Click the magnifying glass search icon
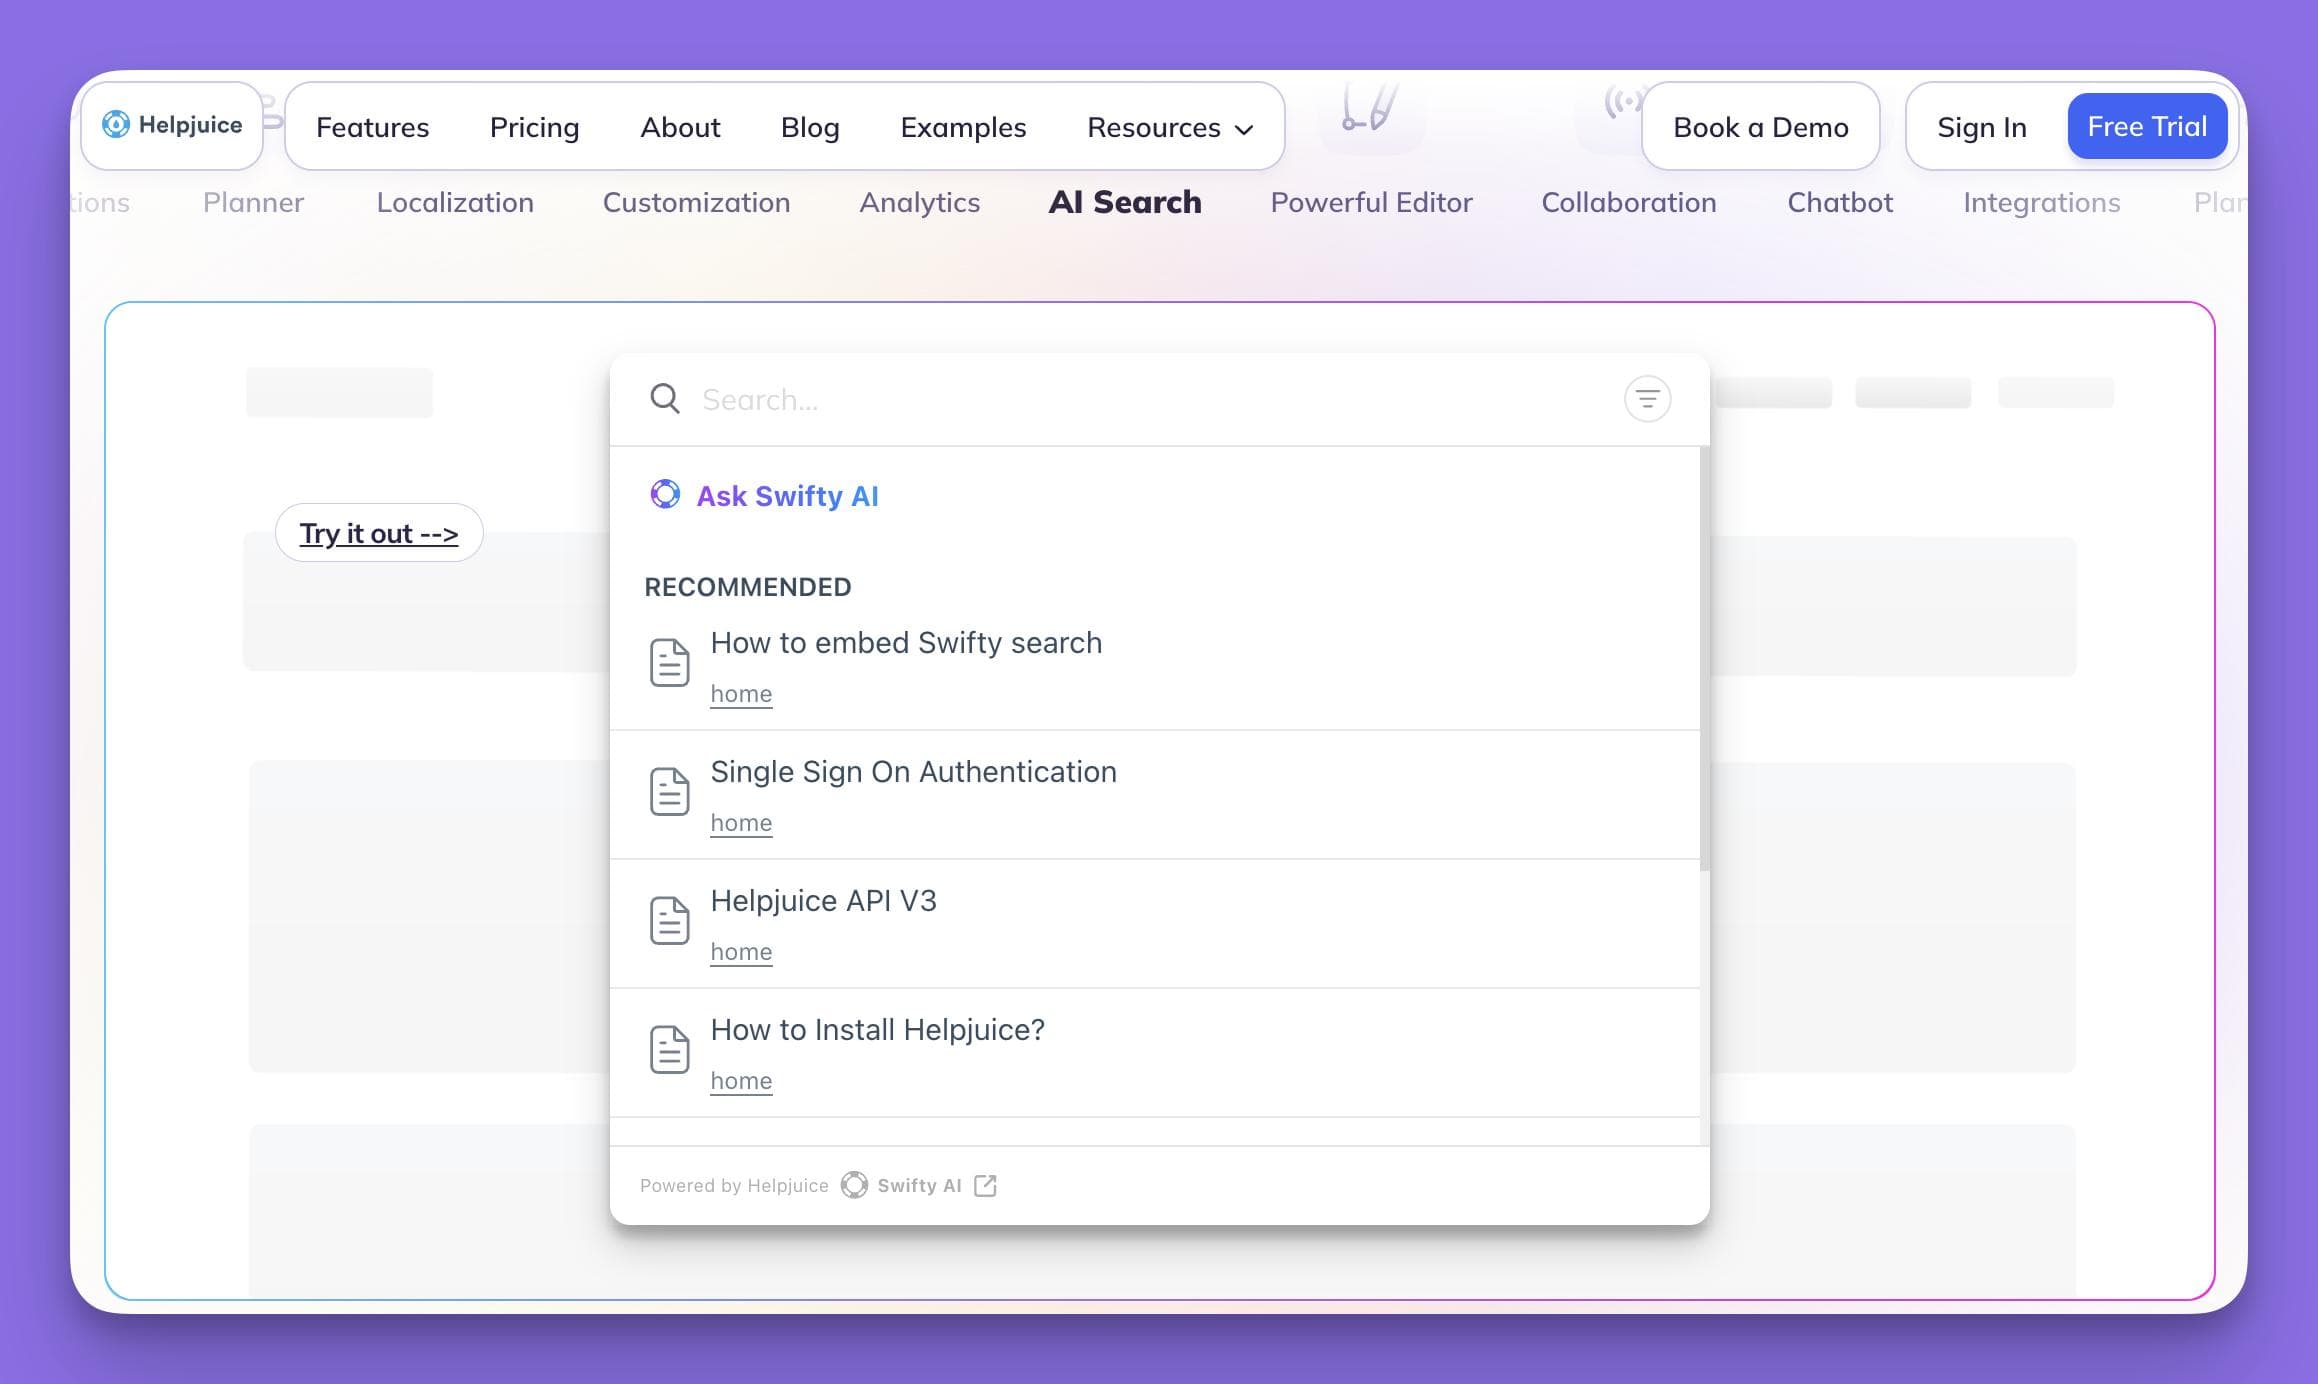This screenshot has width=2318, height=1384. (x=665, y=398)
